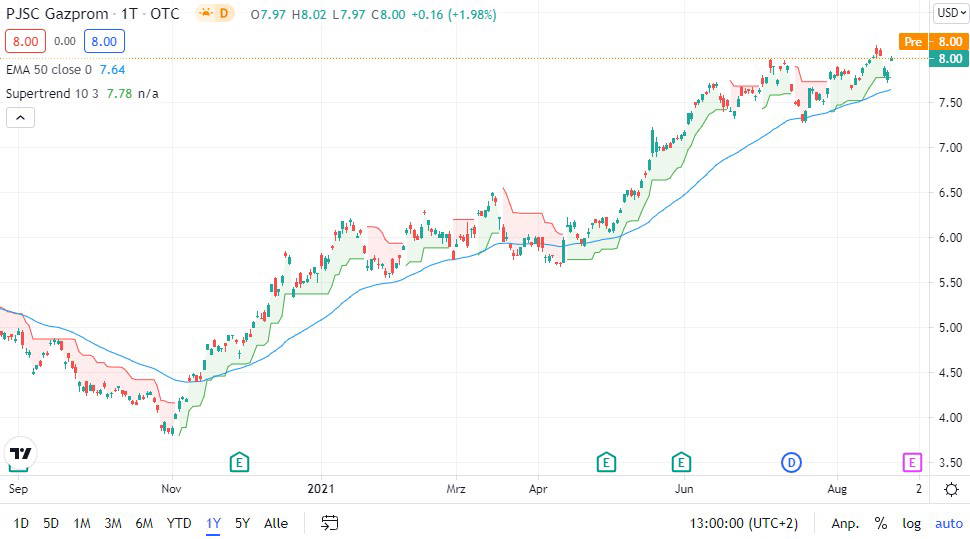The image size is (970, 539).
Task: Click the TradingView logo icon
Action: [20, 454]
